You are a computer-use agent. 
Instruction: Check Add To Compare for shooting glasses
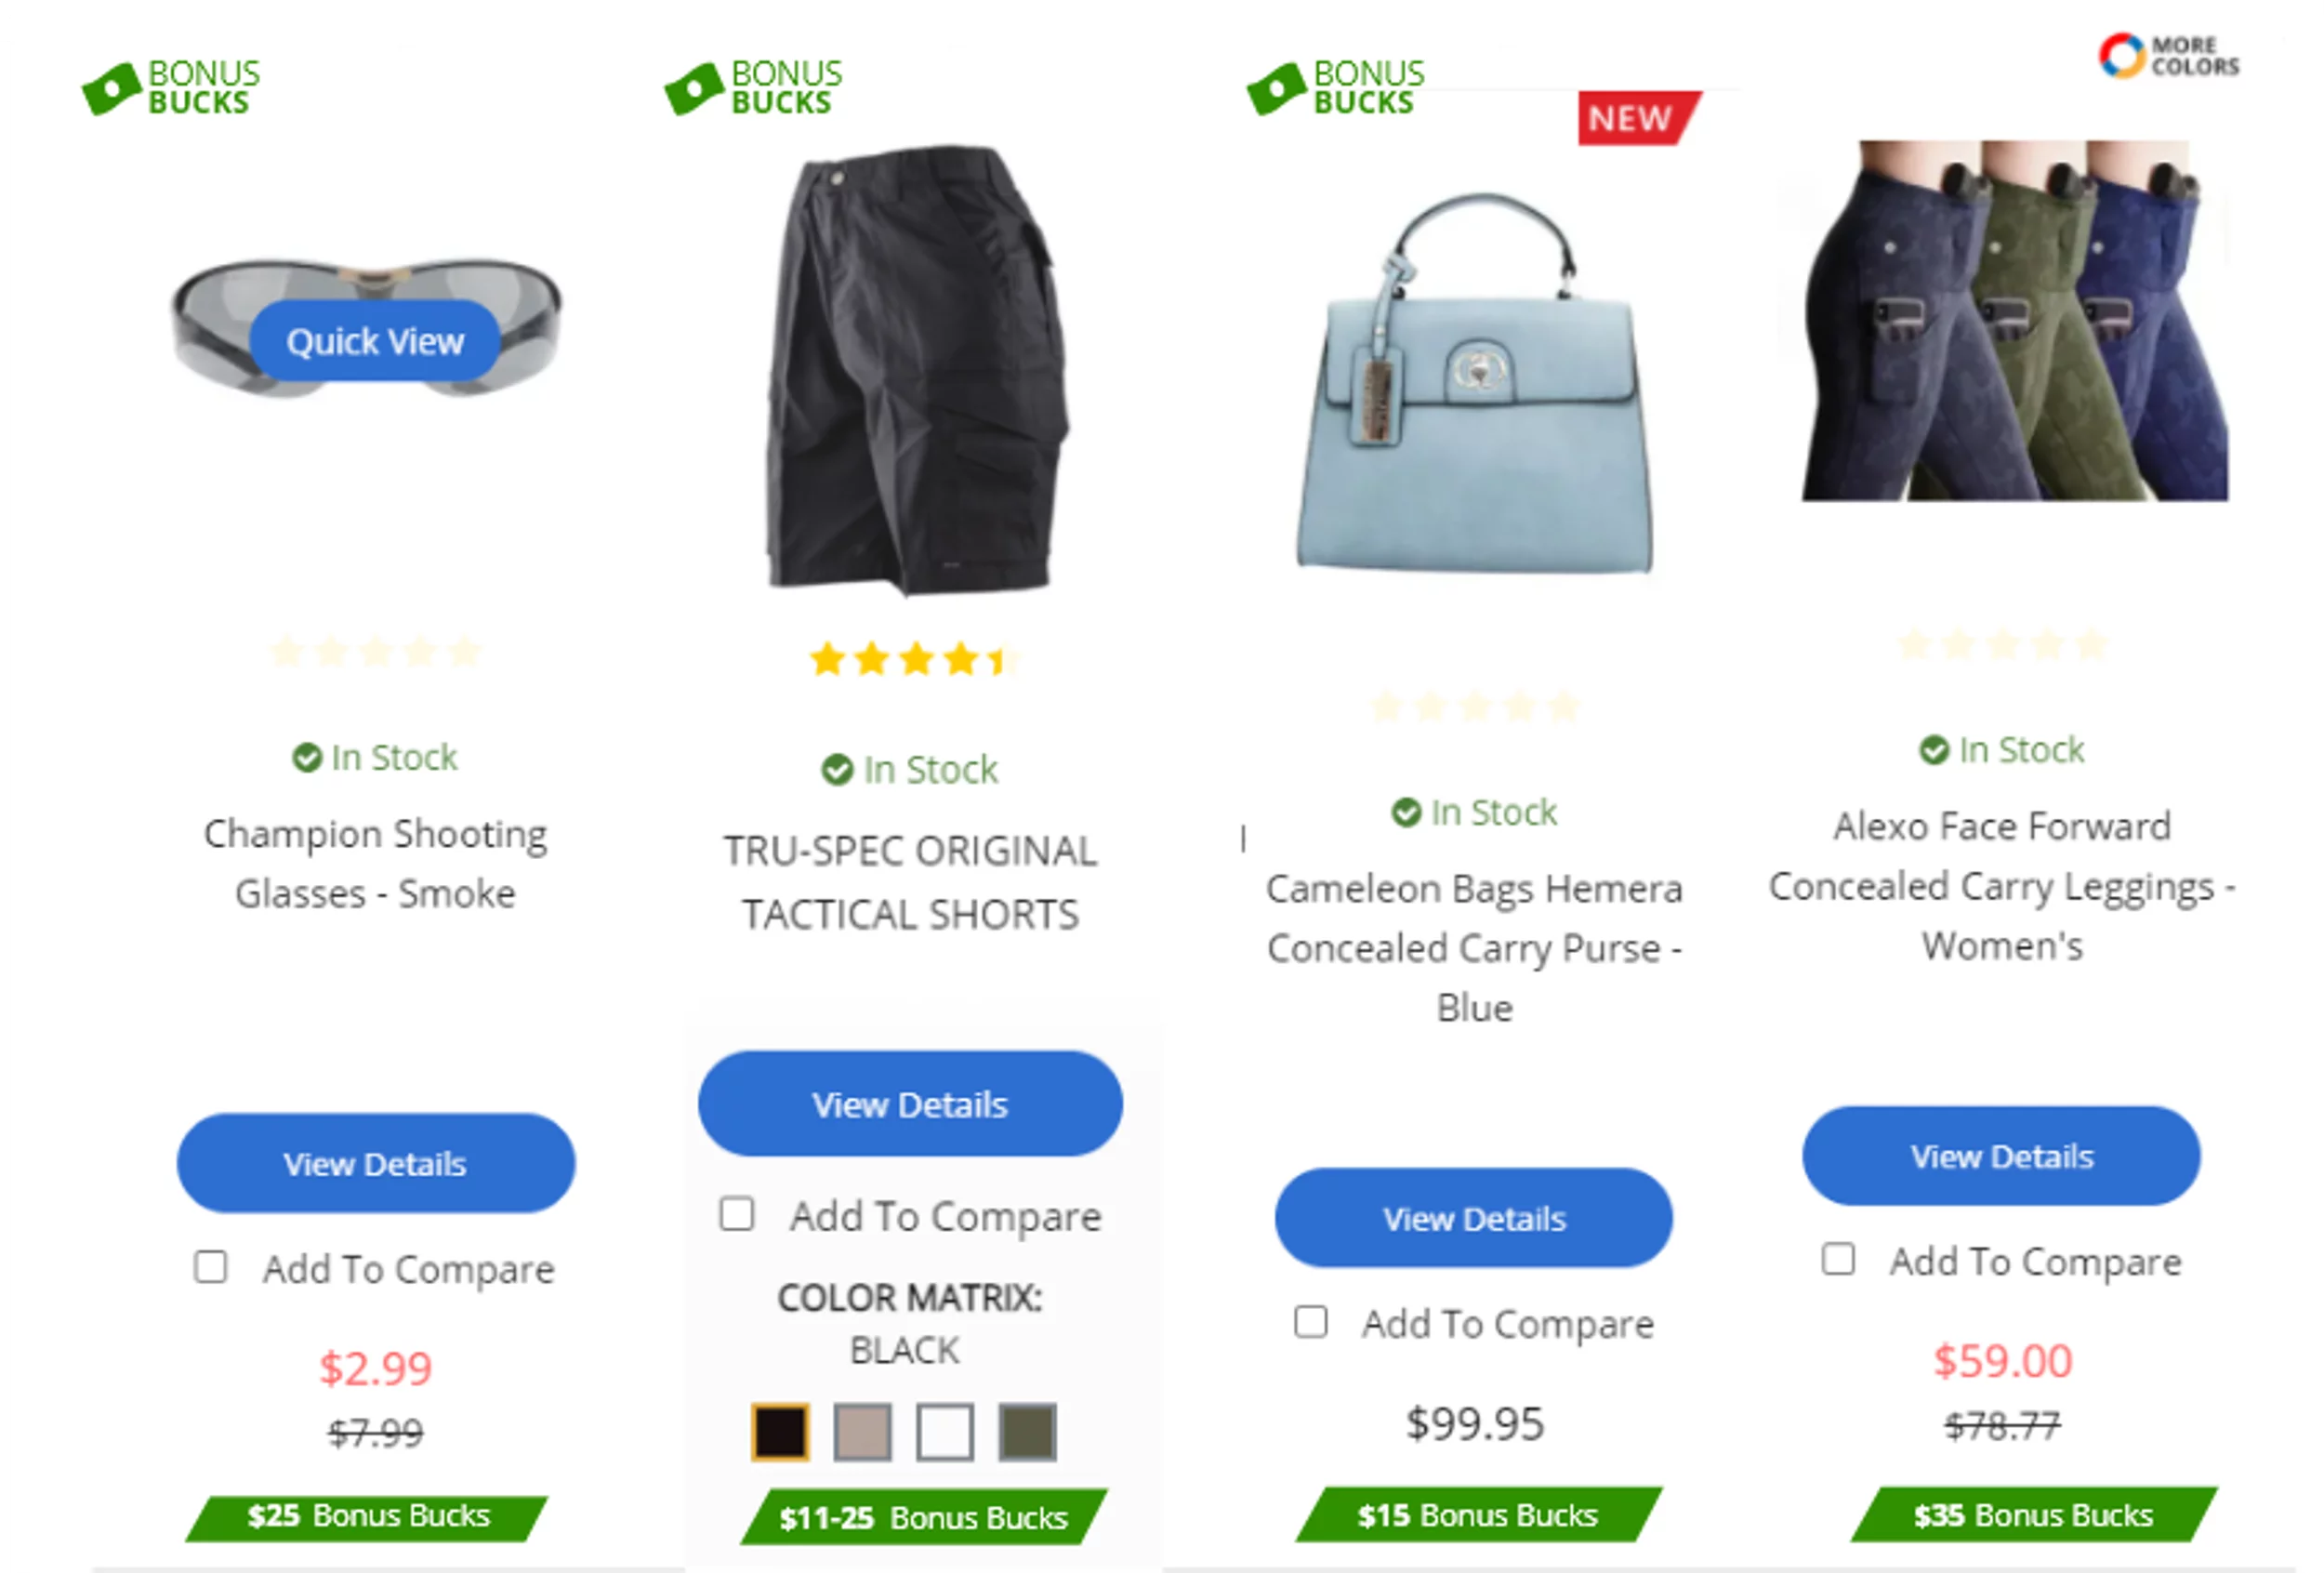click(x=210, y=1267)
